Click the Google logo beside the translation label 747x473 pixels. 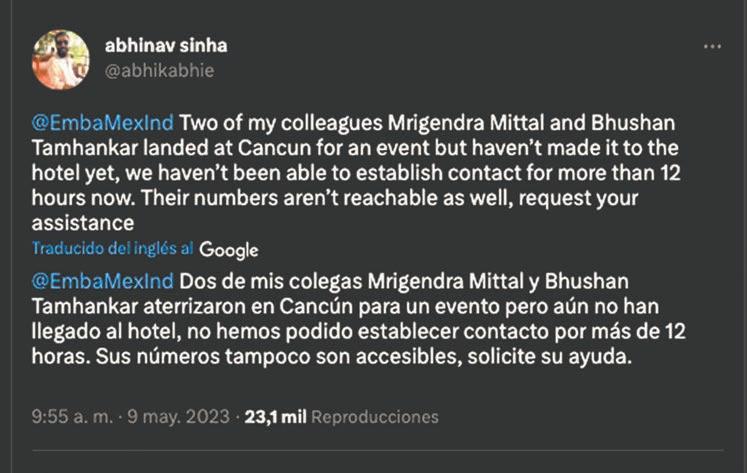pos(228,249)
